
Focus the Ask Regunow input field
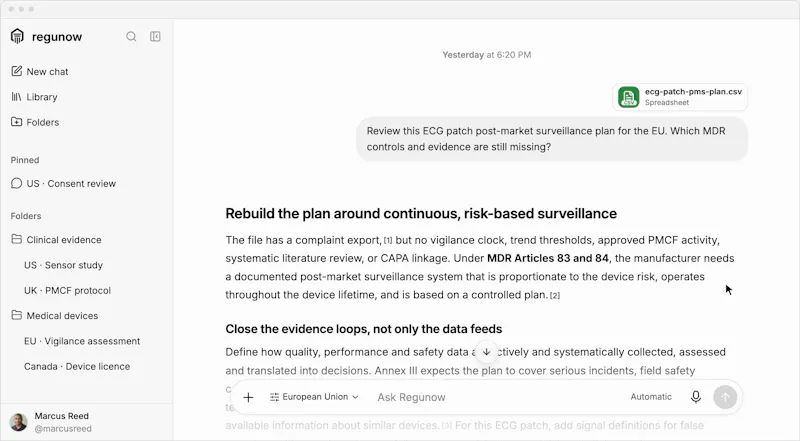497,397
